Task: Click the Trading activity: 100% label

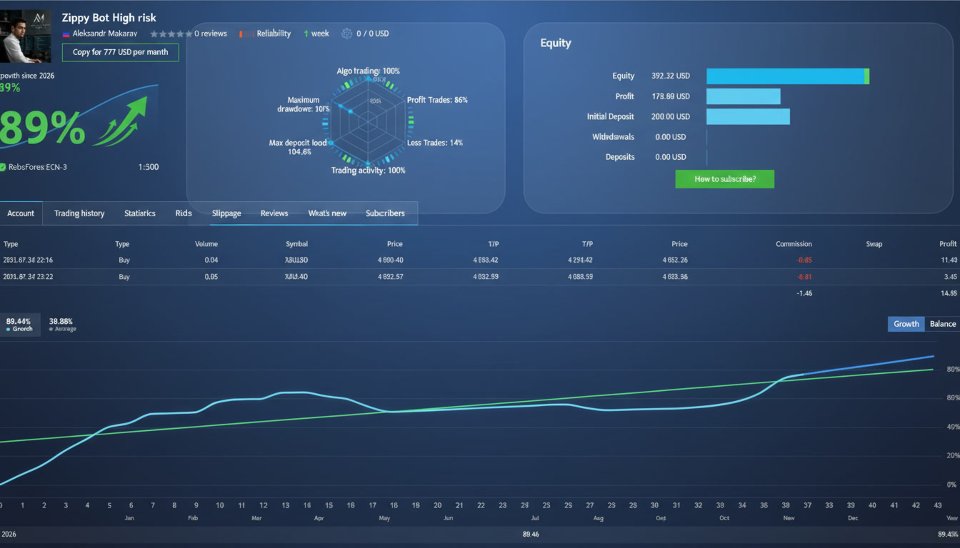Action: (368, 170)
